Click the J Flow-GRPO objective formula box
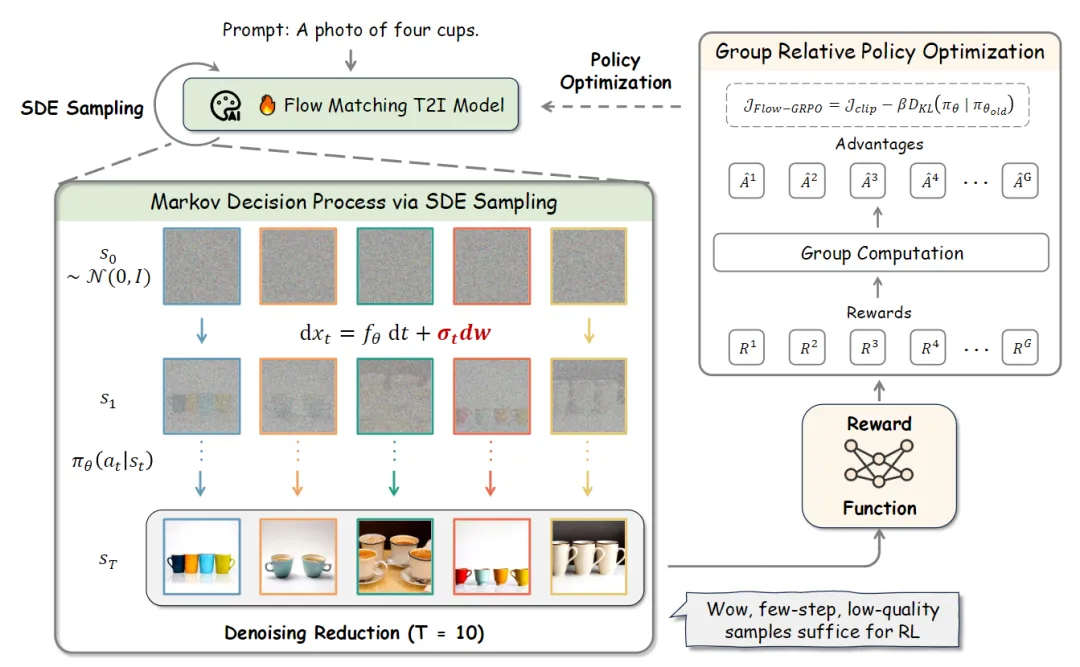 click(878, 105)
